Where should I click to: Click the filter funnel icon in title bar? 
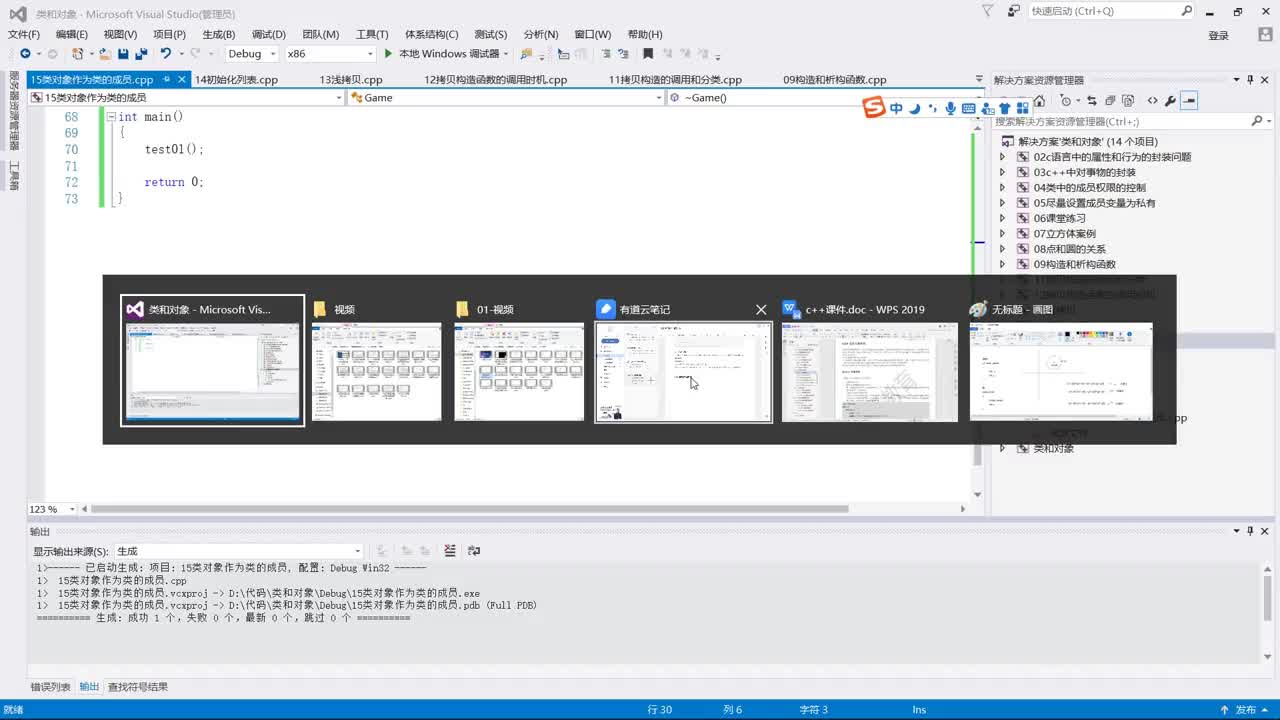[988, 11]
